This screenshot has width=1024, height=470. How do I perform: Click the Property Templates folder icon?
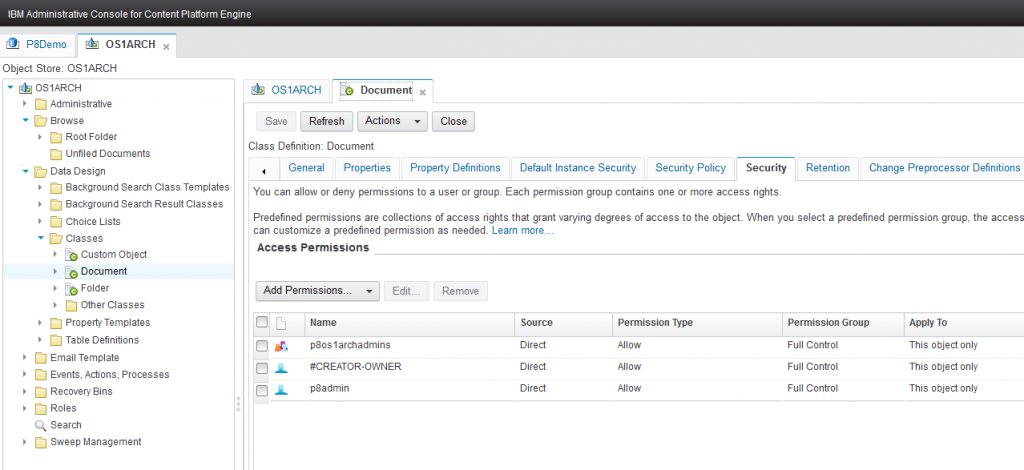click(x=56, y=322)
